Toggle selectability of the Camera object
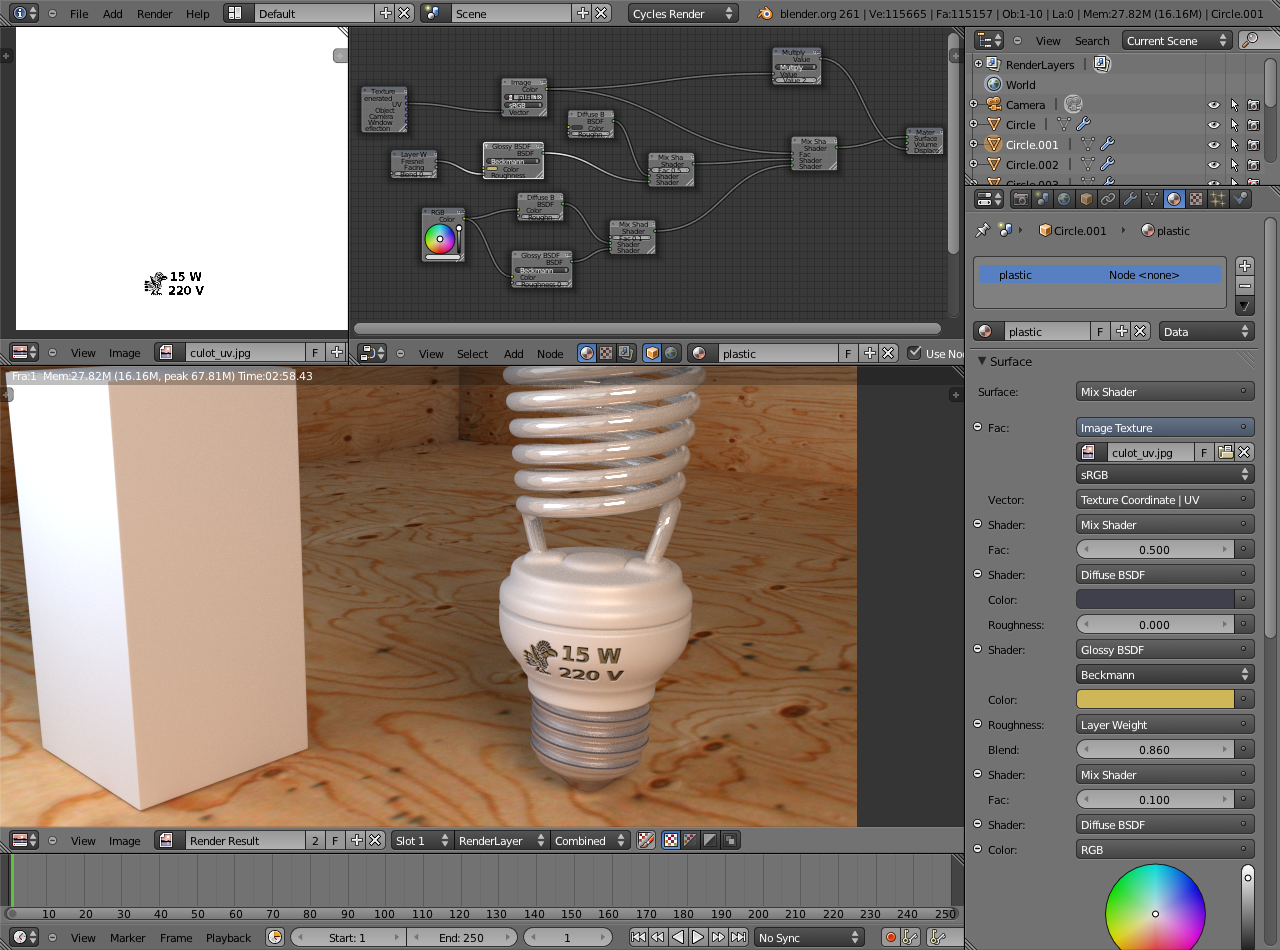 click(x=1234, y=105)
